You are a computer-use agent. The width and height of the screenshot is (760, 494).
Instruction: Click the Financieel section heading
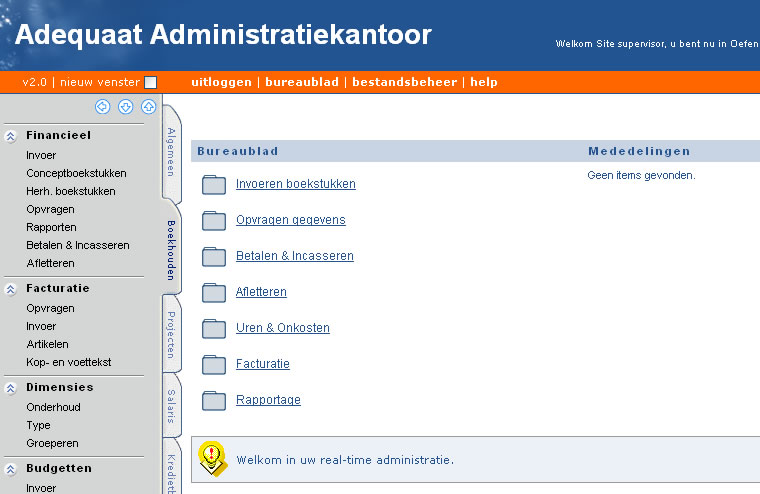[58, 135]
